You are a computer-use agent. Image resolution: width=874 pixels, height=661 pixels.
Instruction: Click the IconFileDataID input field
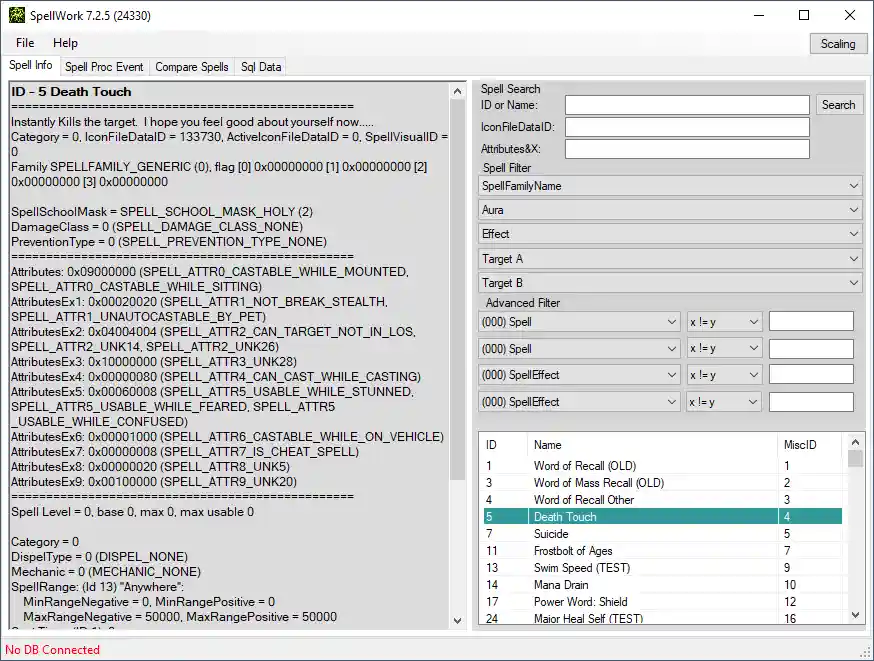point(685,126)
